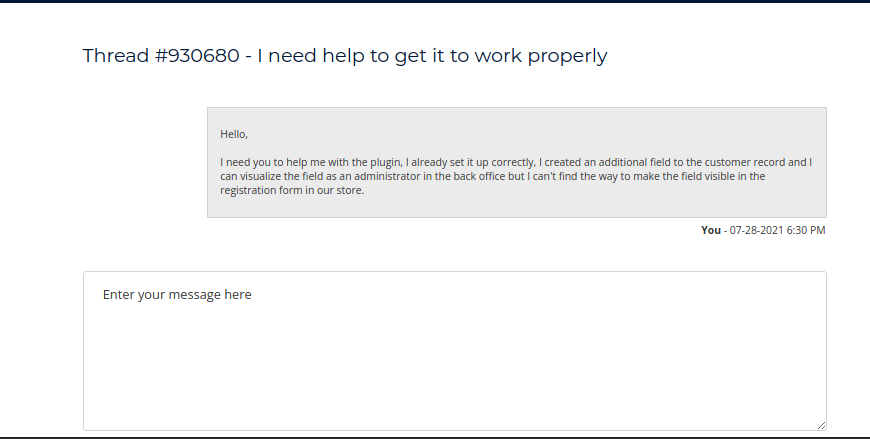
Task: Click the textarea resize handle corner
Action: [x=822, y=425]
